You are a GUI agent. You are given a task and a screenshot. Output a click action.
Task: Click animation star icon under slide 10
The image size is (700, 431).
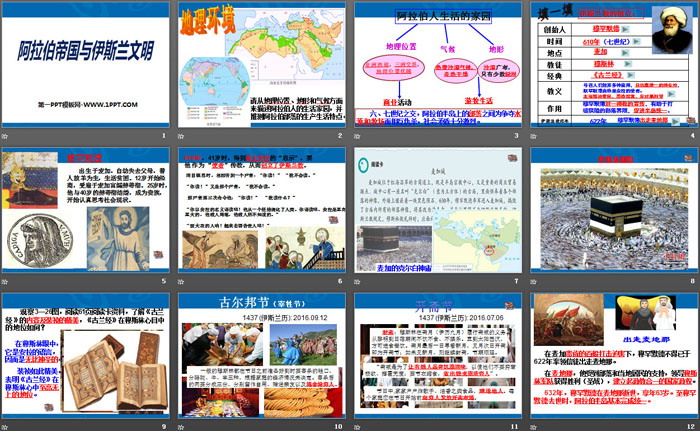click(x=181, y=427)
